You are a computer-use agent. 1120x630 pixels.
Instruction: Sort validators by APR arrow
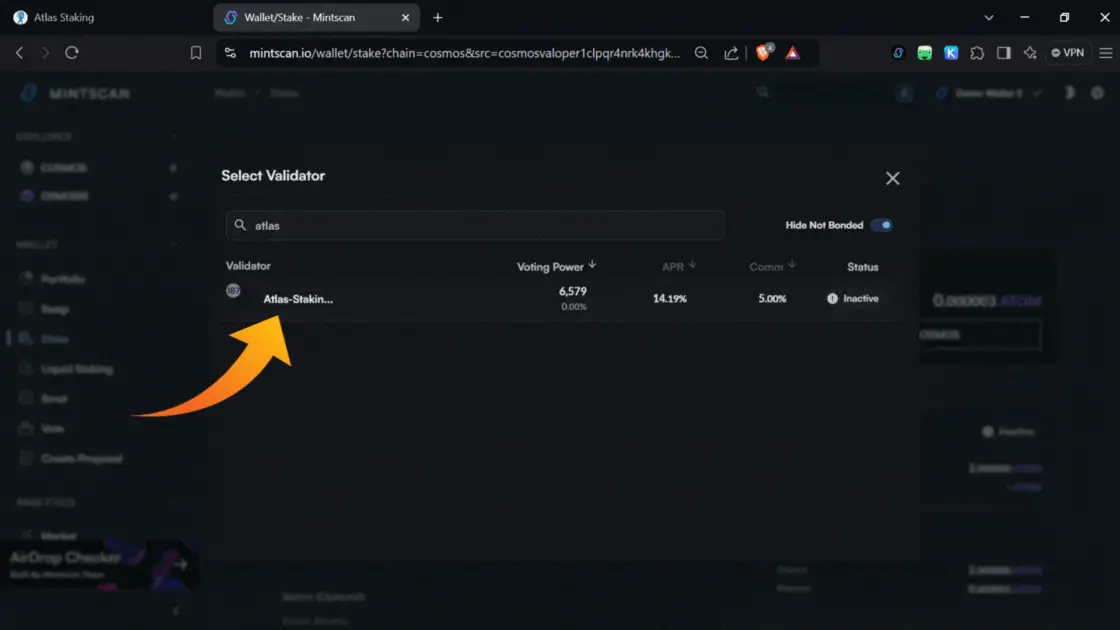coord(692,265)
